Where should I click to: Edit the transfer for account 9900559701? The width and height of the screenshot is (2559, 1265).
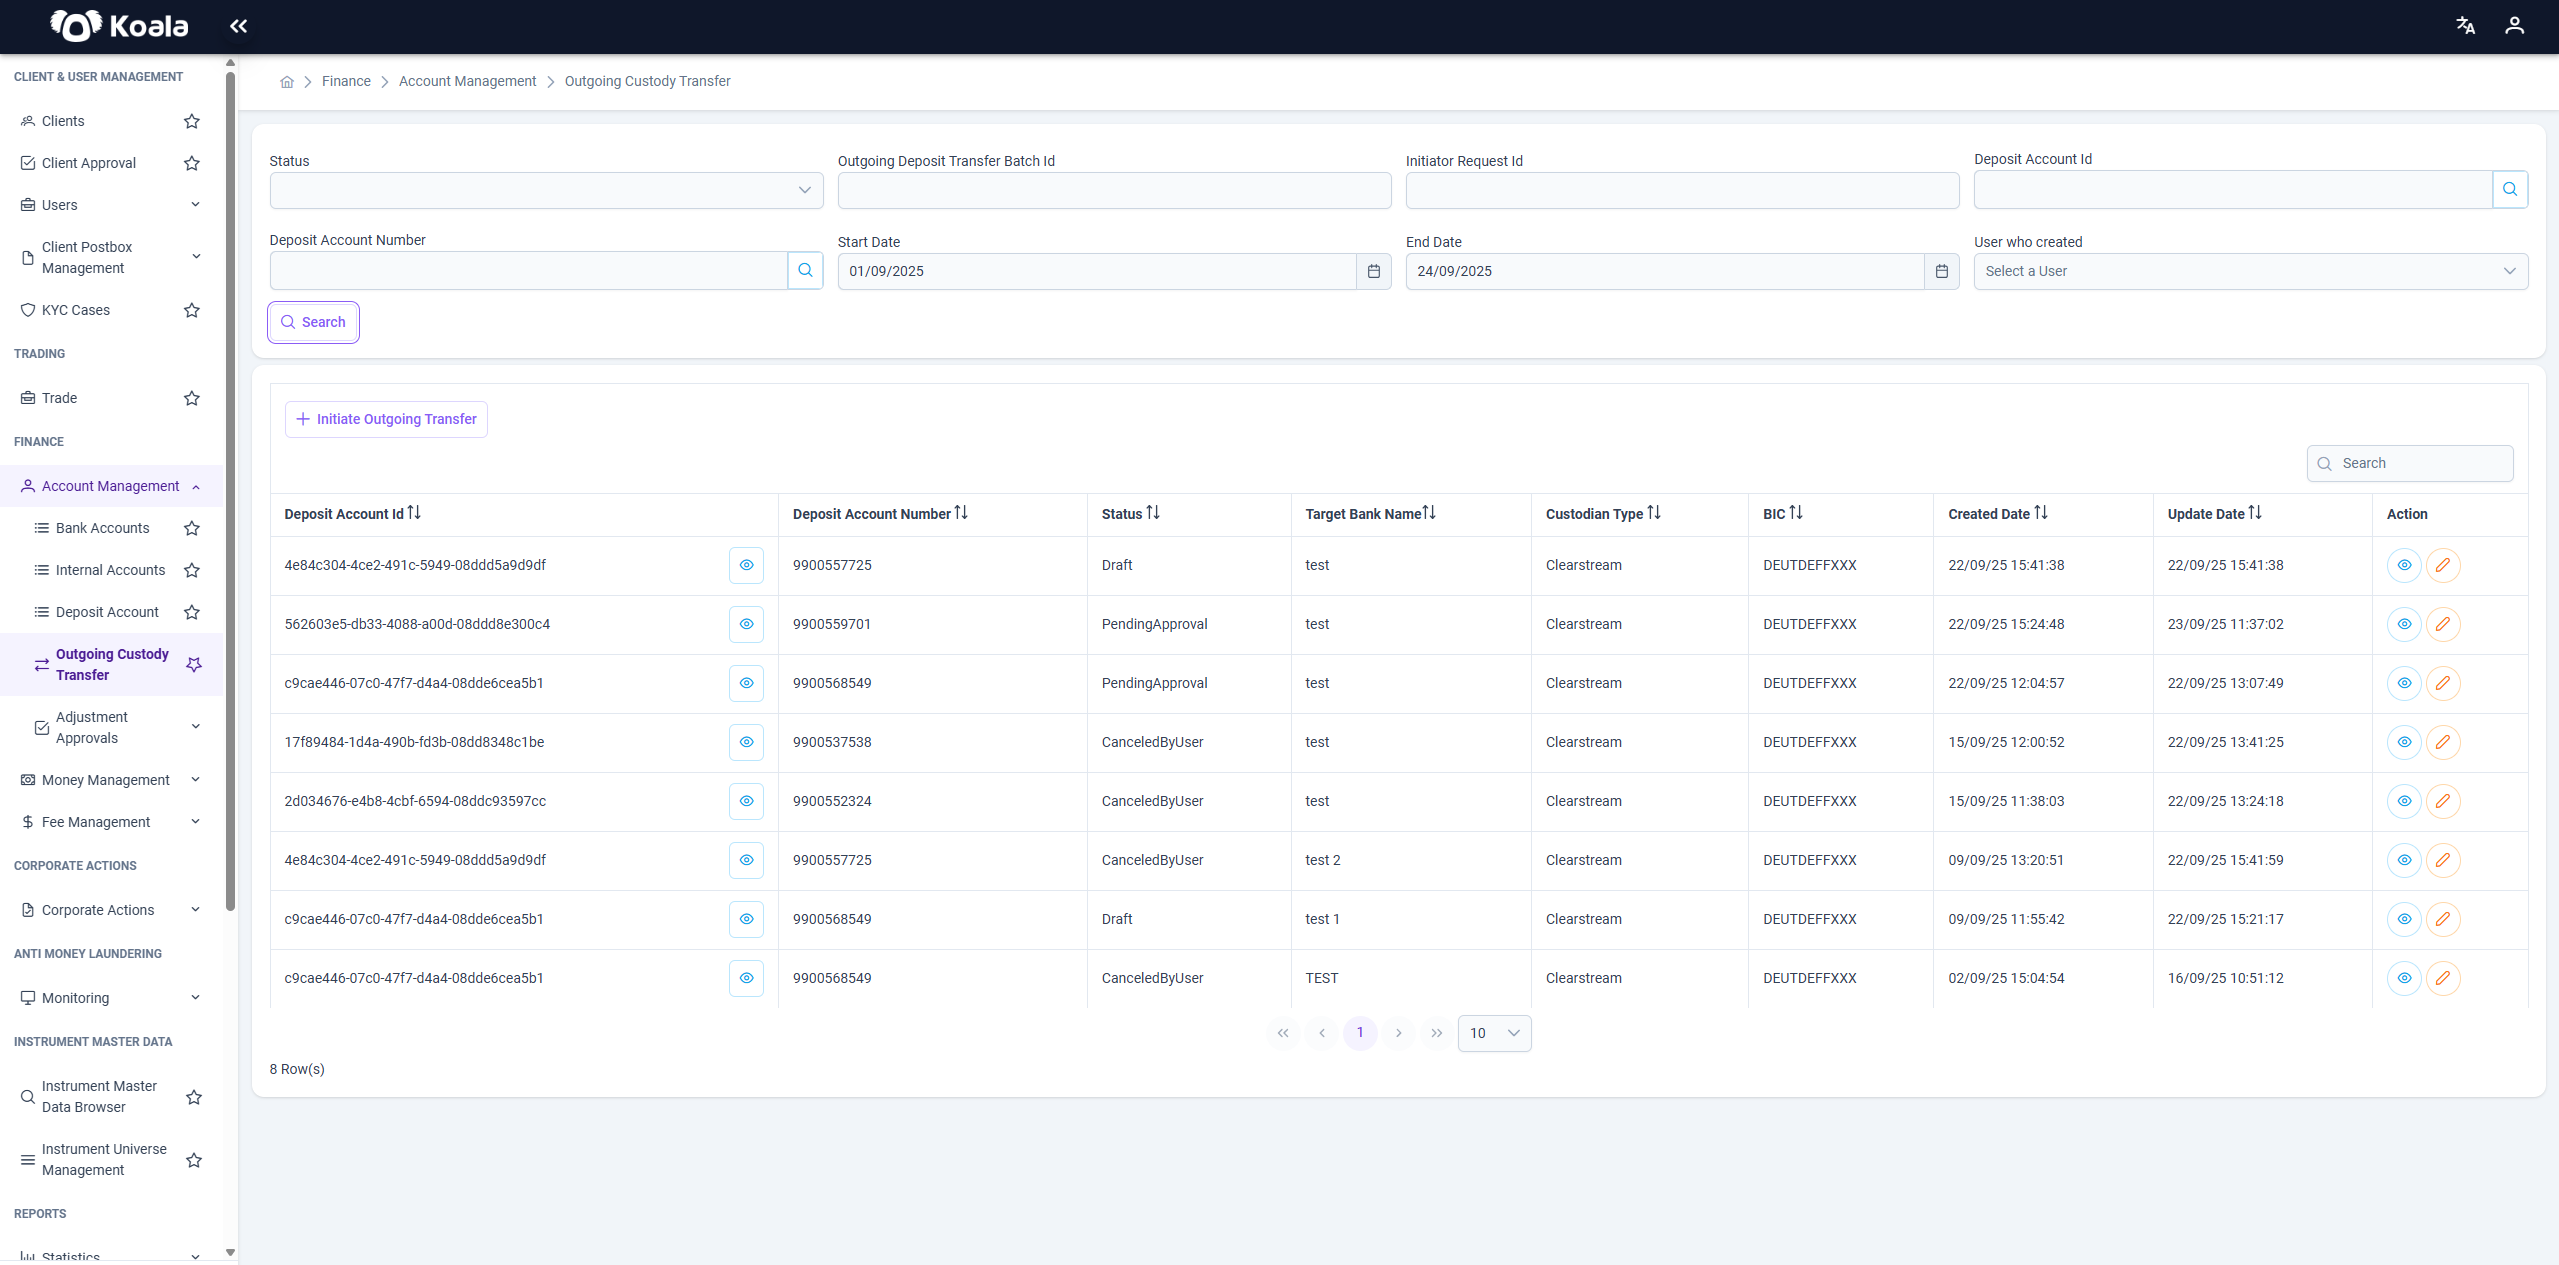point(2443,624)
